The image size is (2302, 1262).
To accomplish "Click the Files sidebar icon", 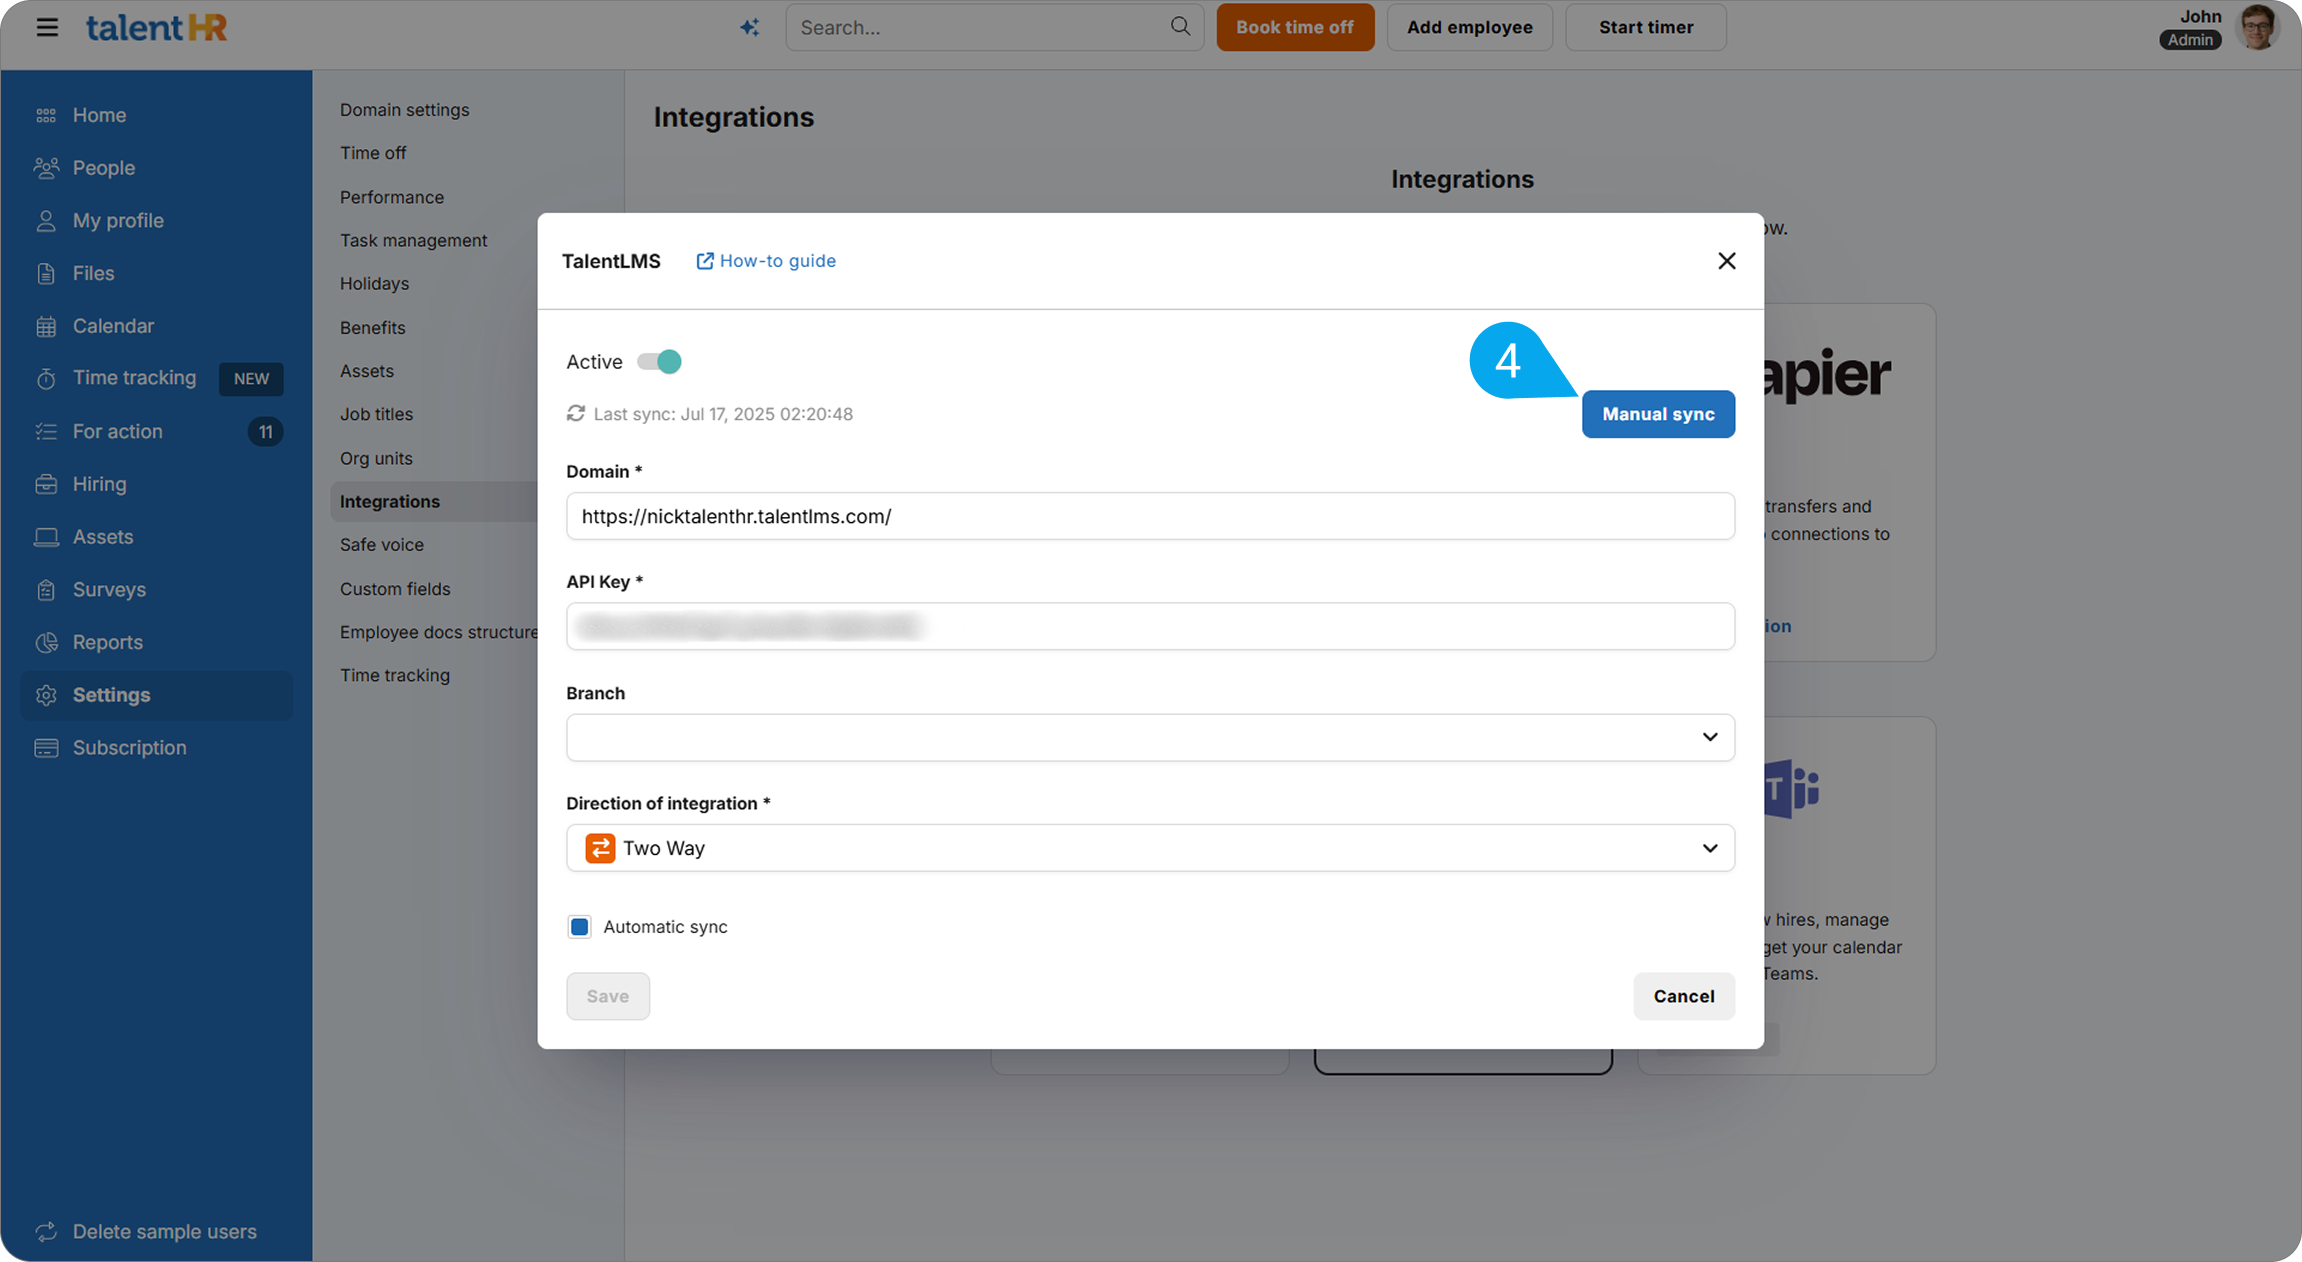I will tap(46, 273).
